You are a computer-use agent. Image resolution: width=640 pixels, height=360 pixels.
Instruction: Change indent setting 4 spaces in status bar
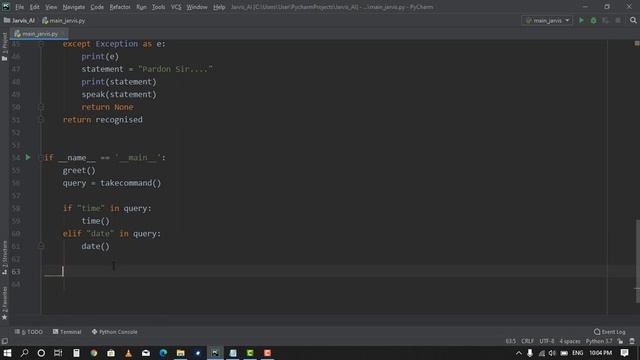[x=570, y=341]
